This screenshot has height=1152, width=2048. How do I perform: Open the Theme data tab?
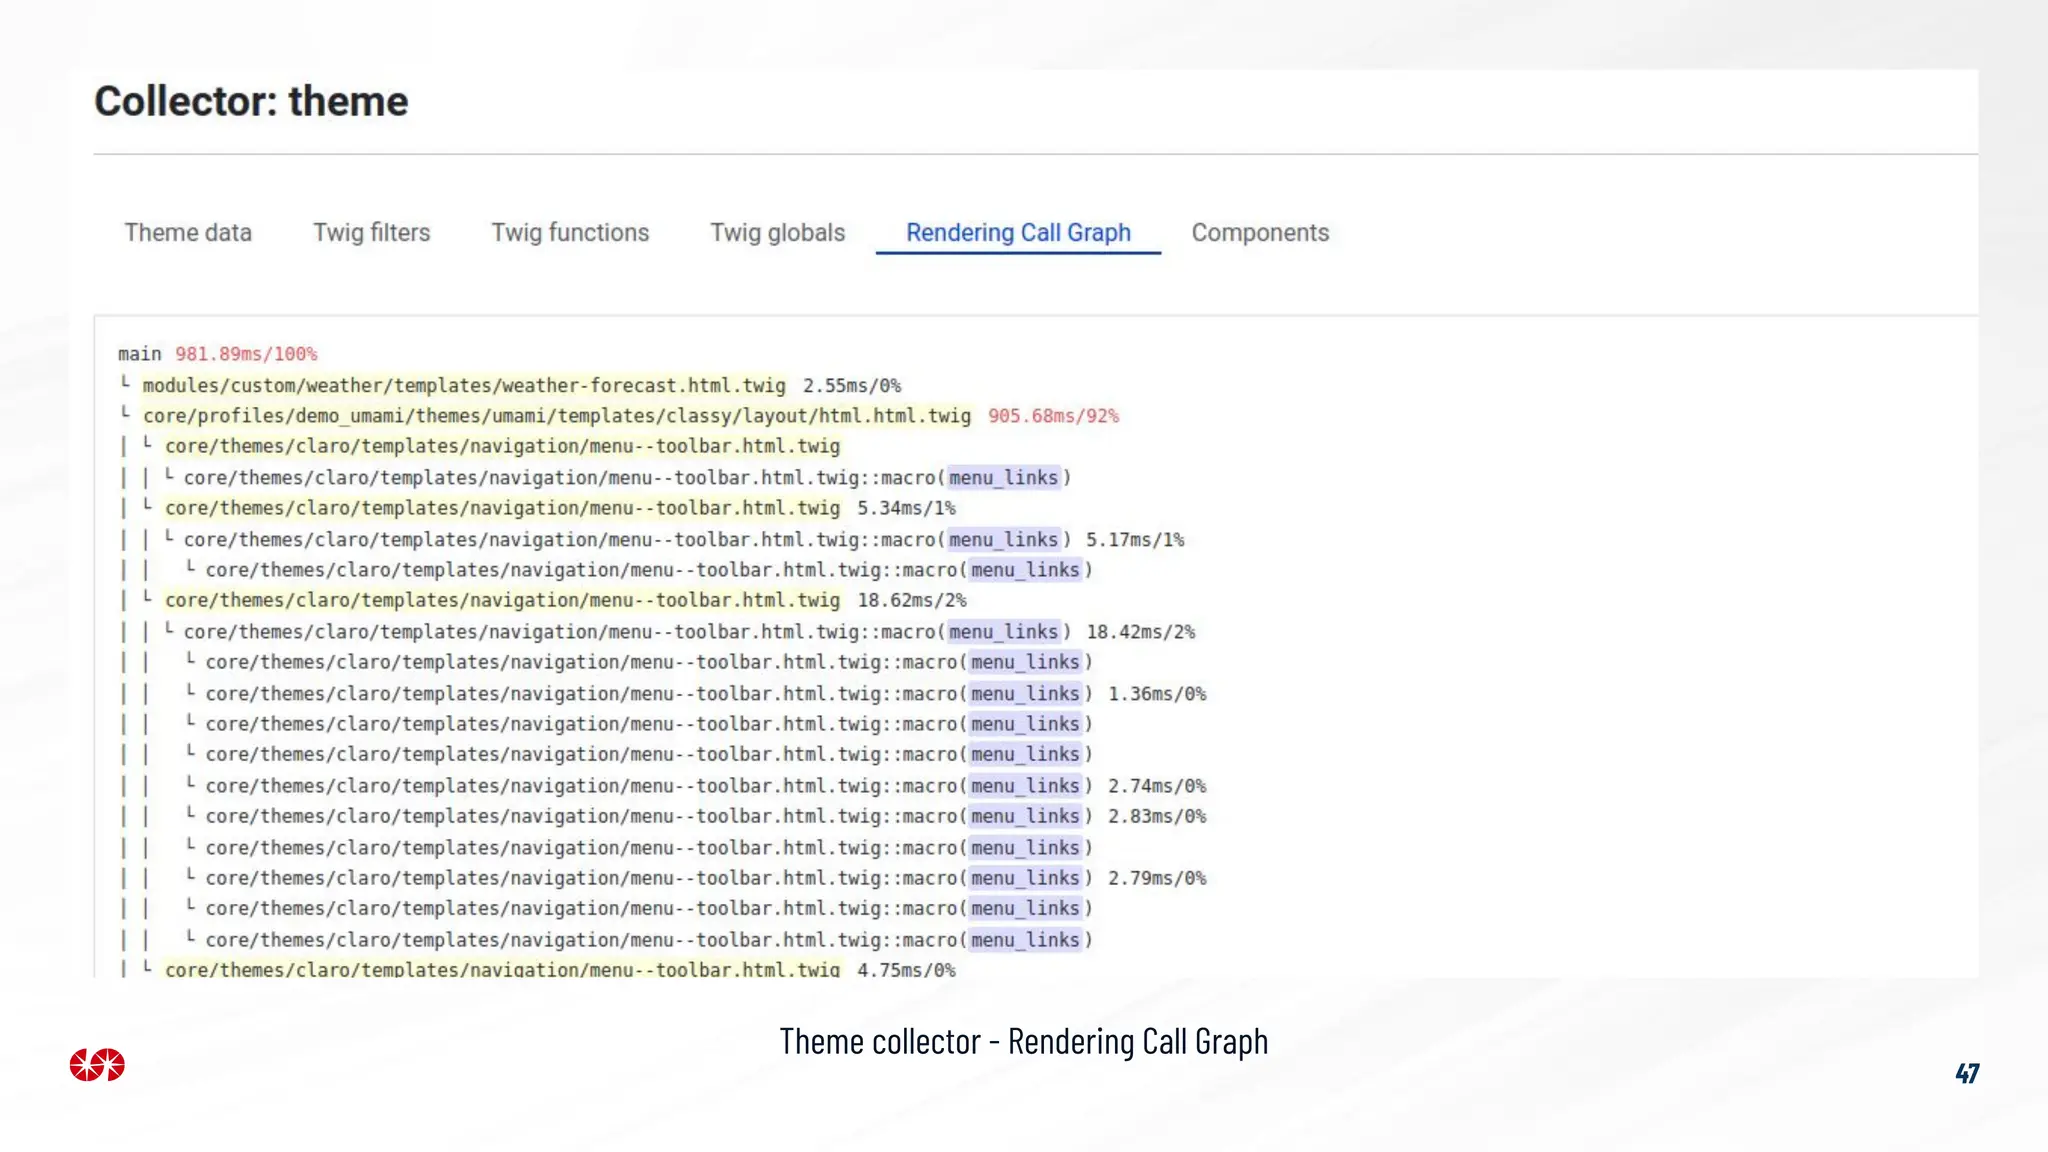pos(188,233)
